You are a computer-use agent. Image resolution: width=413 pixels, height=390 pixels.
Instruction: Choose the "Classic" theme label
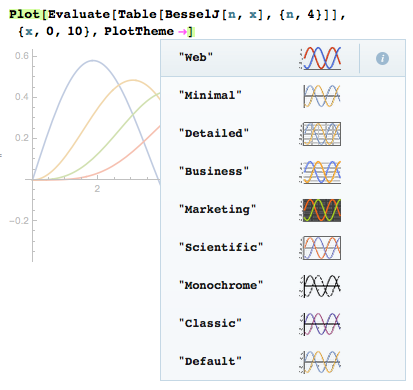point(210,324)
